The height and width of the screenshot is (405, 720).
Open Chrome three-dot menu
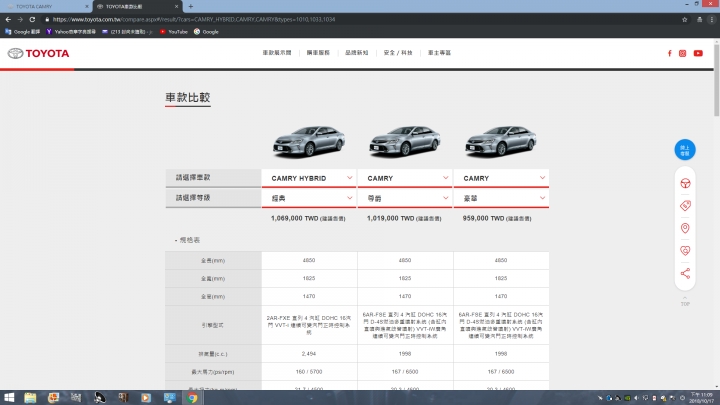712,19
